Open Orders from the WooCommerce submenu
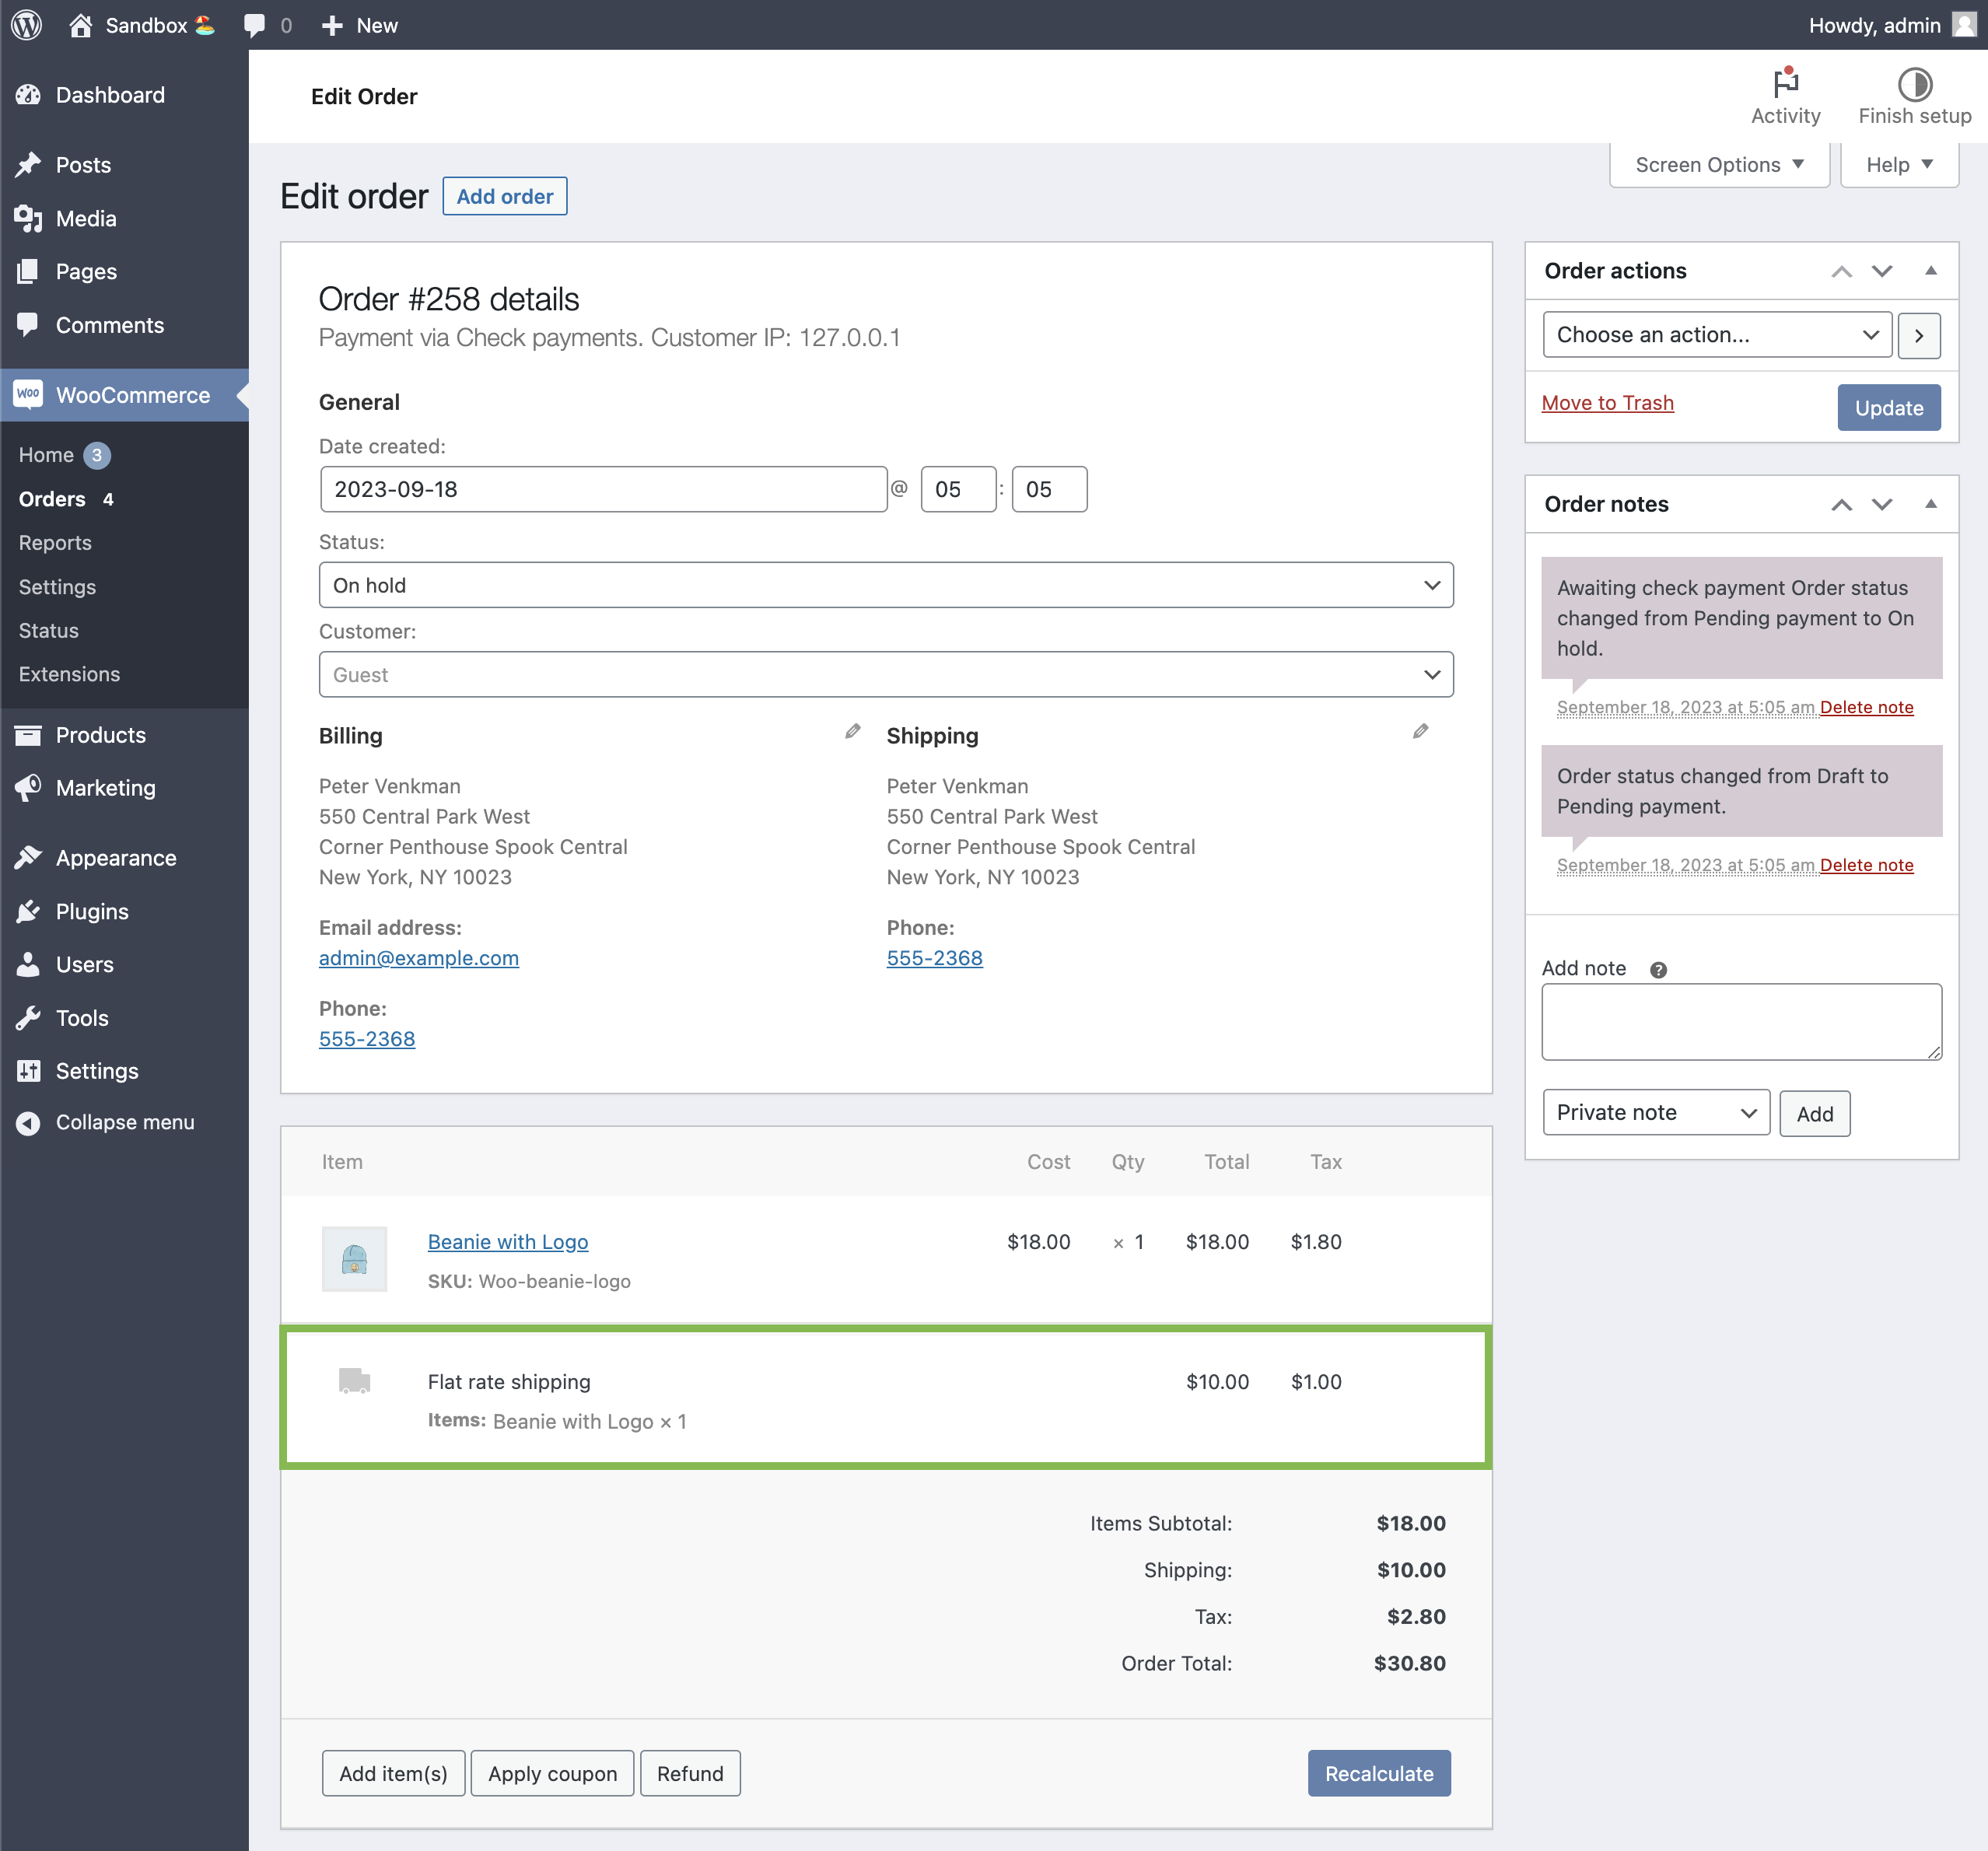The width and height of the screenshot is (1988, 1851). pyautogui.click(x=51, y=499)
